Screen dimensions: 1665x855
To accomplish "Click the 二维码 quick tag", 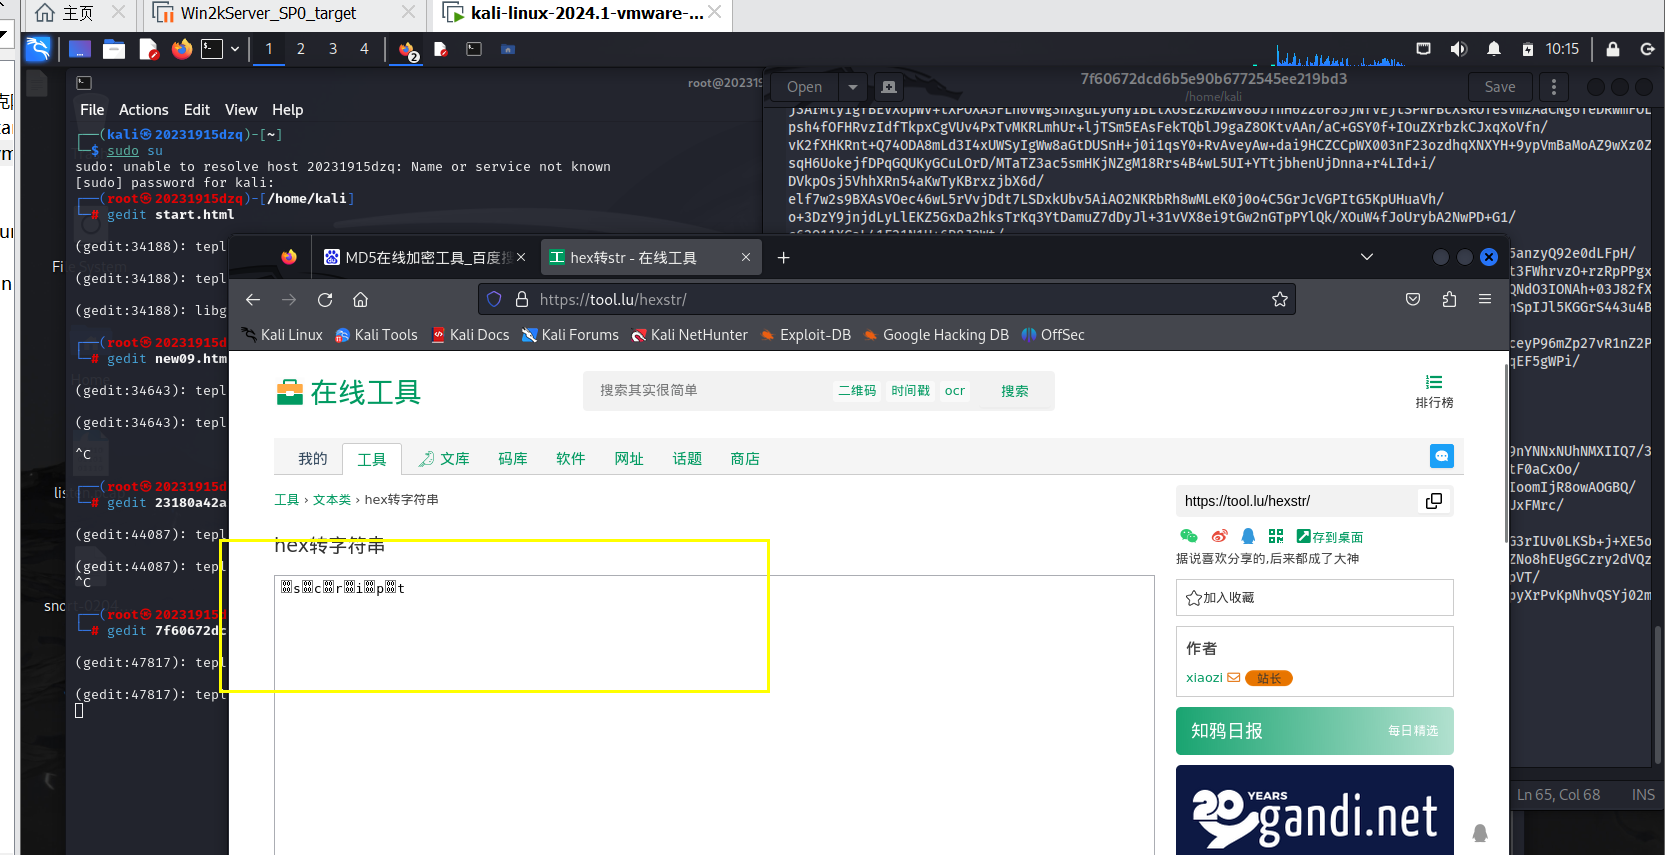I will point(857,391).
